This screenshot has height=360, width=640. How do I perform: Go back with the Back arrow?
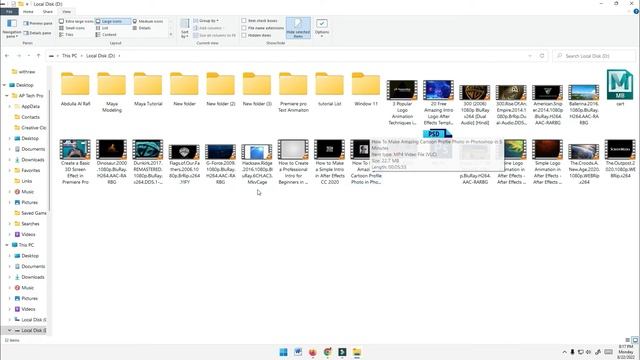click(x=7, y=56)
